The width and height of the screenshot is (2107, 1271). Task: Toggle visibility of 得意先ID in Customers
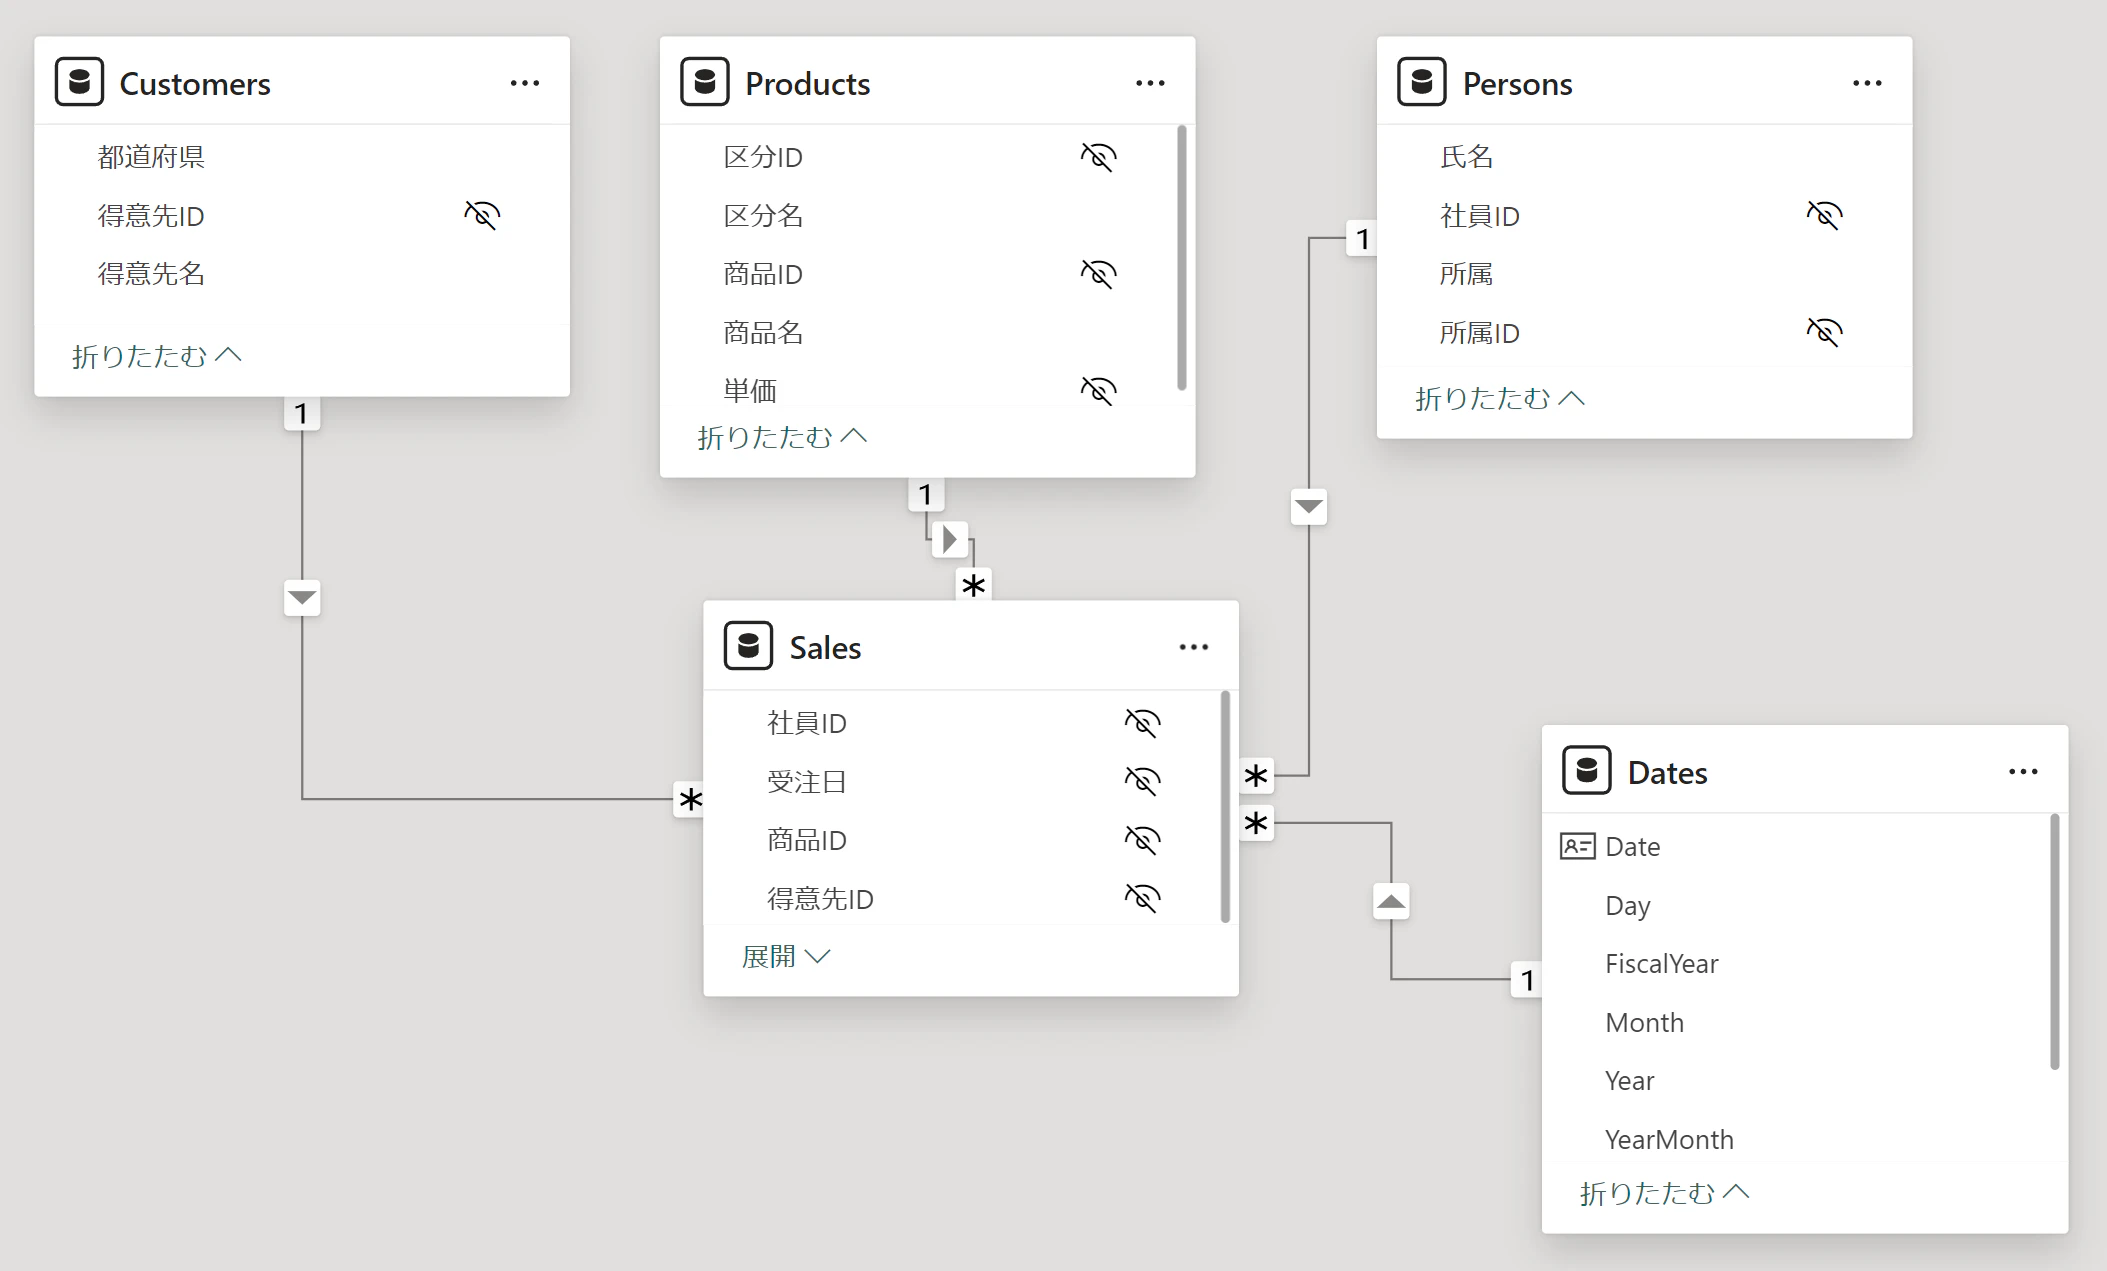click(x=482, y=215)
